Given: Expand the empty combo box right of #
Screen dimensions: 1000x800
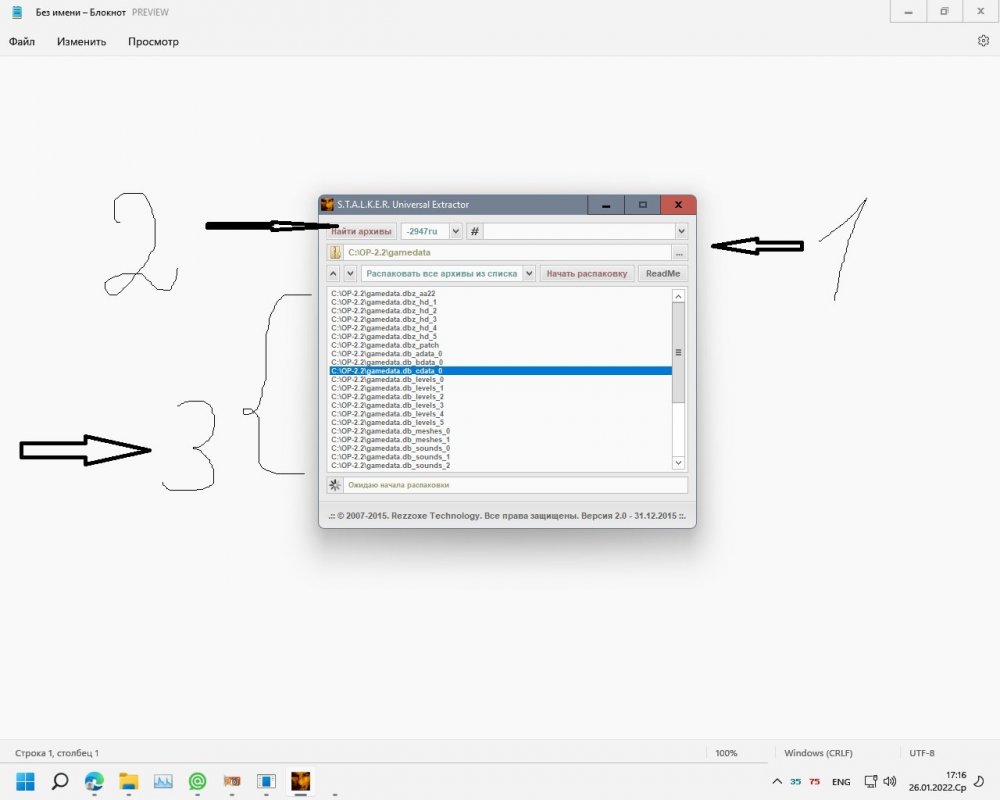Looking at the screenshot, I should 680,231.
